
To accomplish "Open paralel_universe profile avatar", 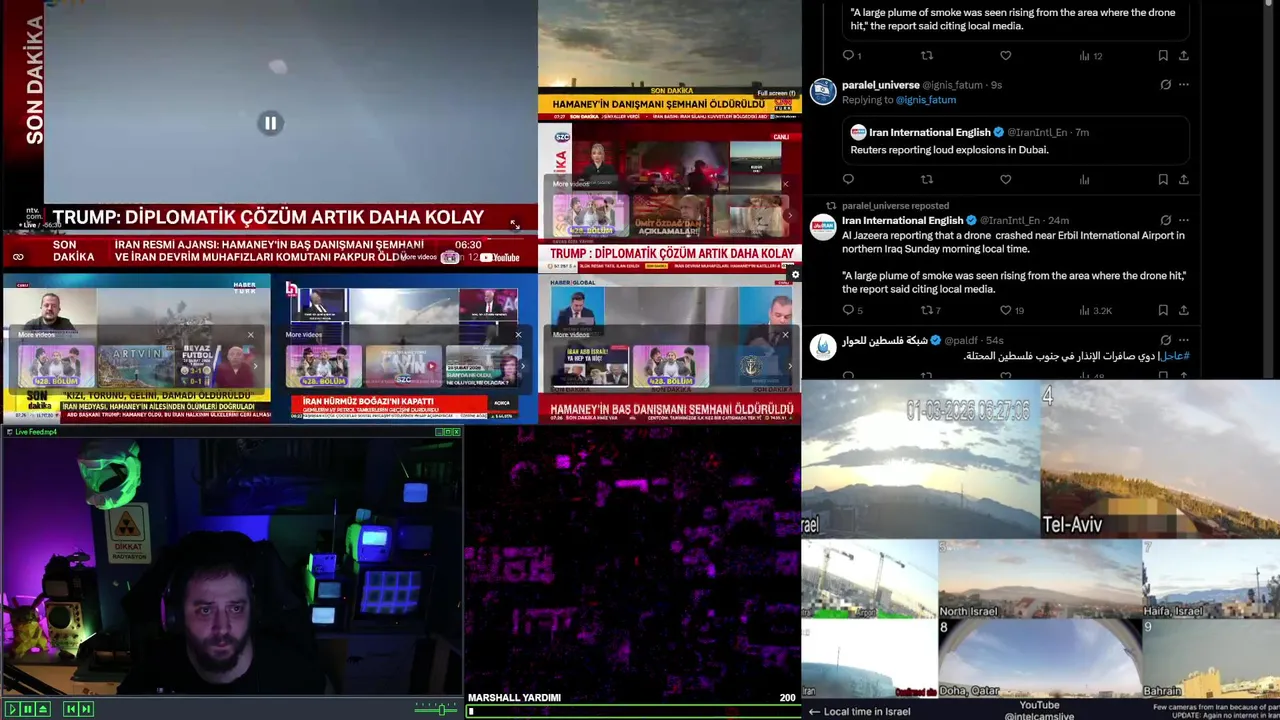I will pos(823,91).
